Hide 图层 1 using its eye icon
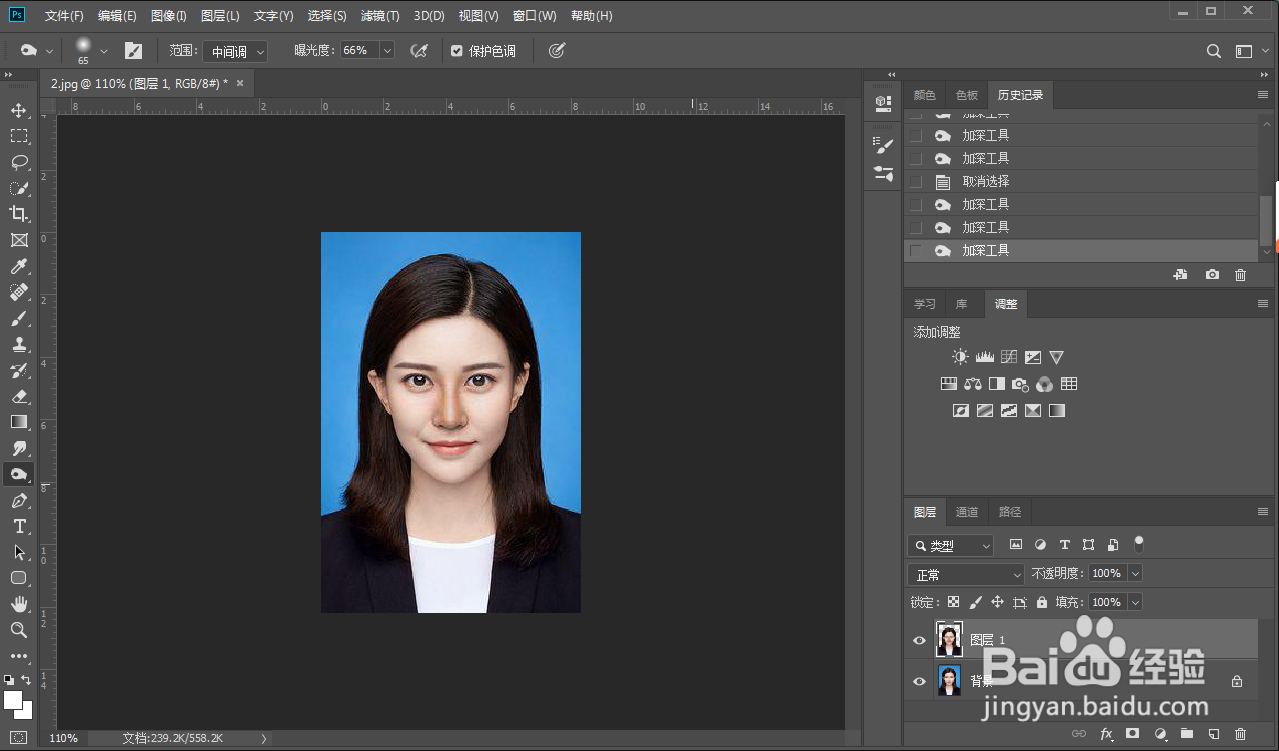The width and height of the screenshot is (1279, 751). (919, 640)
